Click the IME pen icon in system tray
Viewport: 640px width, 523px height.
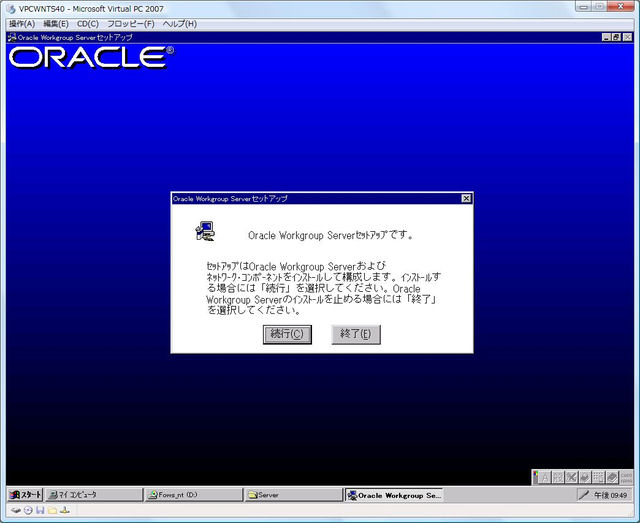584,495
